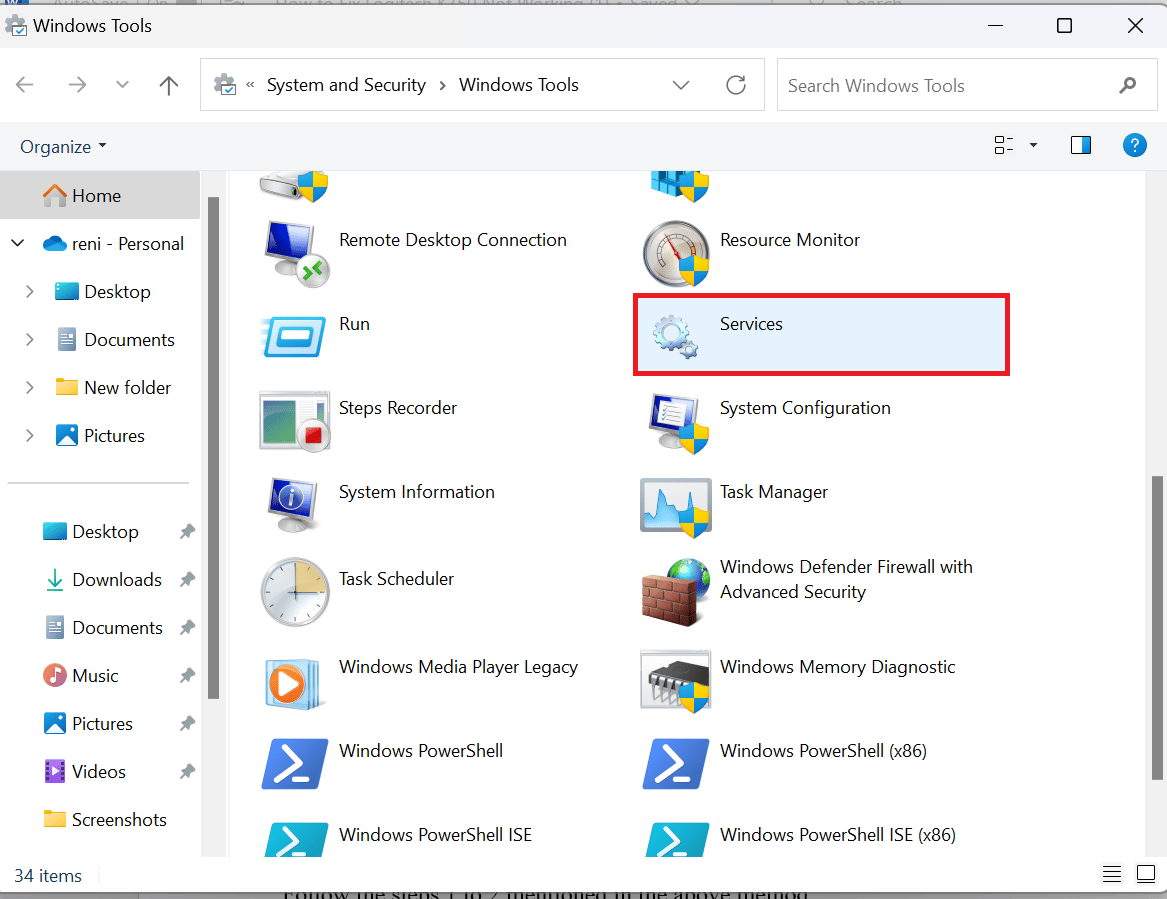Image resolution: width=1167 pixels, height=899 pixels.
Task: Open the view options dropdown arrow
Action: pyautogui.click(x=1033, y=145)
